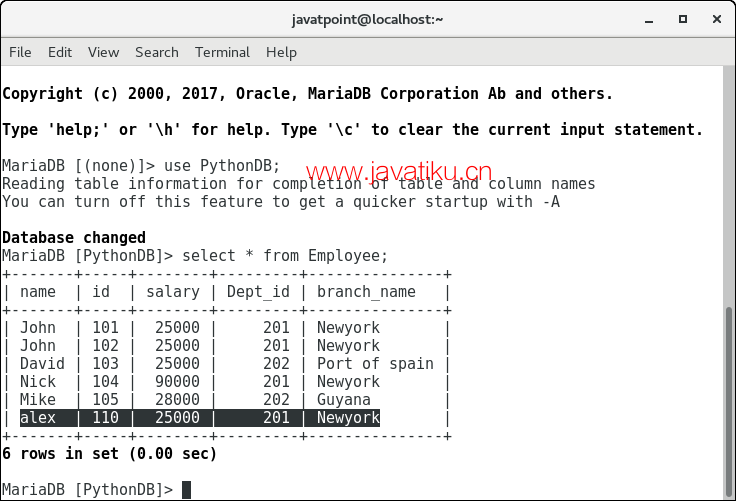Image resolution: width=736 pixels, height=501 pixels.
Task: Click the id value 103
Action: point(106,363)
